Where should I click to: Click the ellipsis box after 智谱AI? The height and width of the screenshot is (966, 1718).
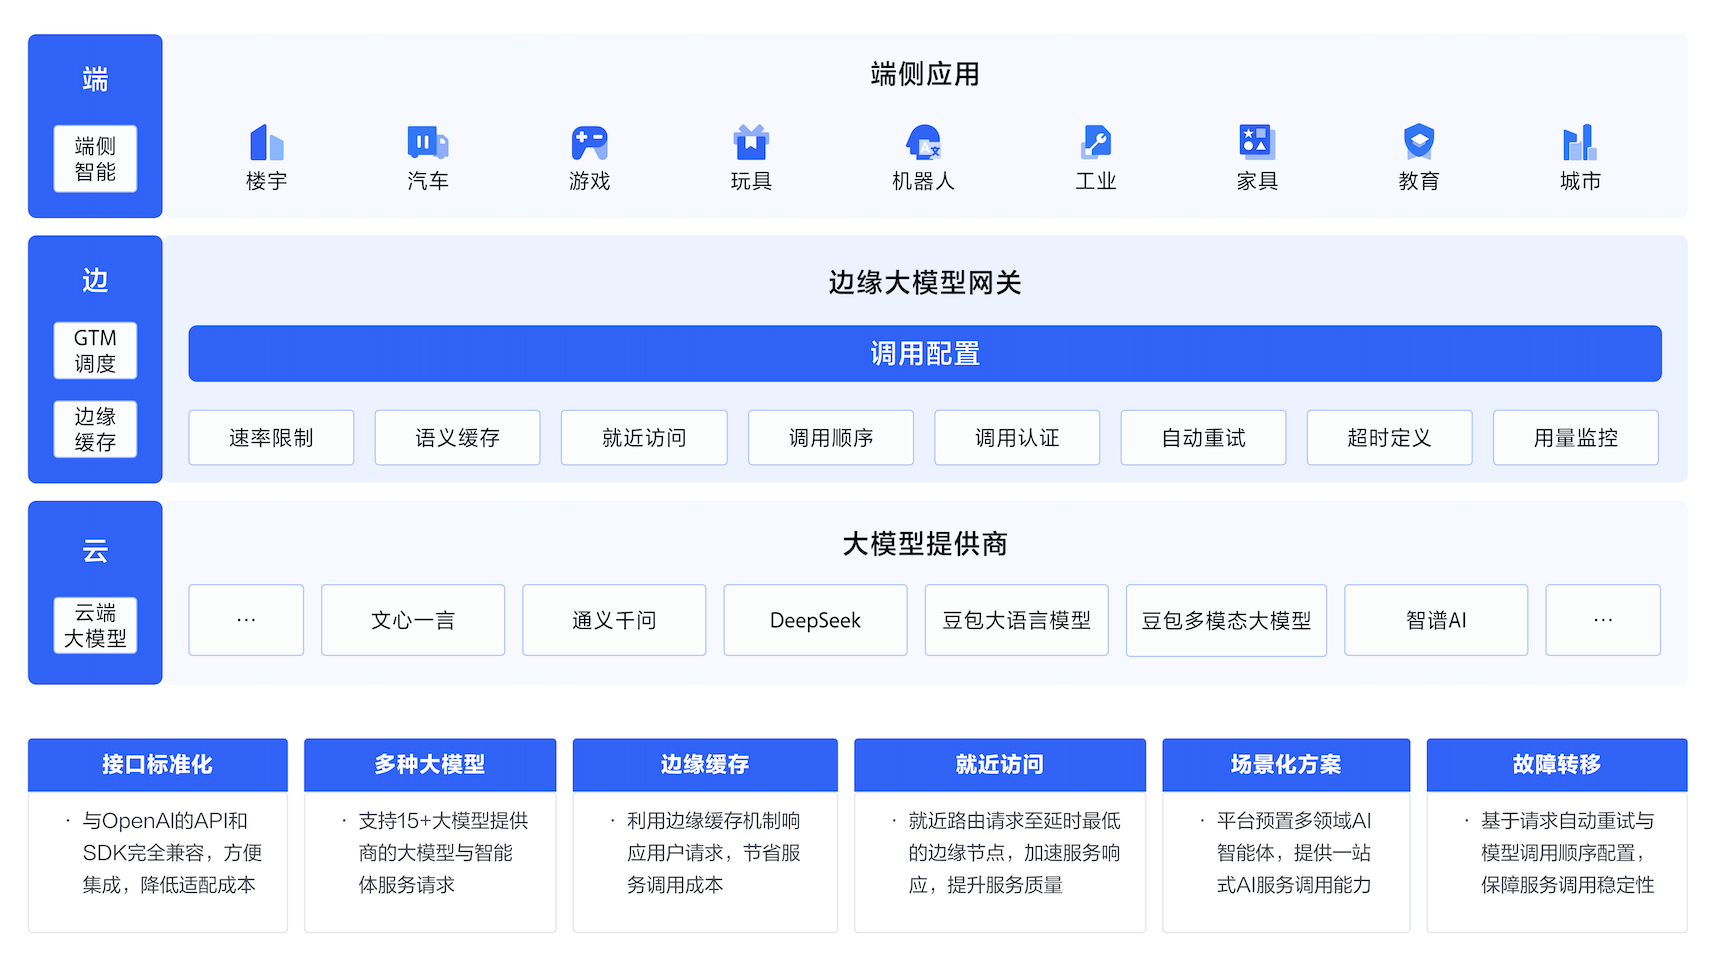[x=1603, y=620]
